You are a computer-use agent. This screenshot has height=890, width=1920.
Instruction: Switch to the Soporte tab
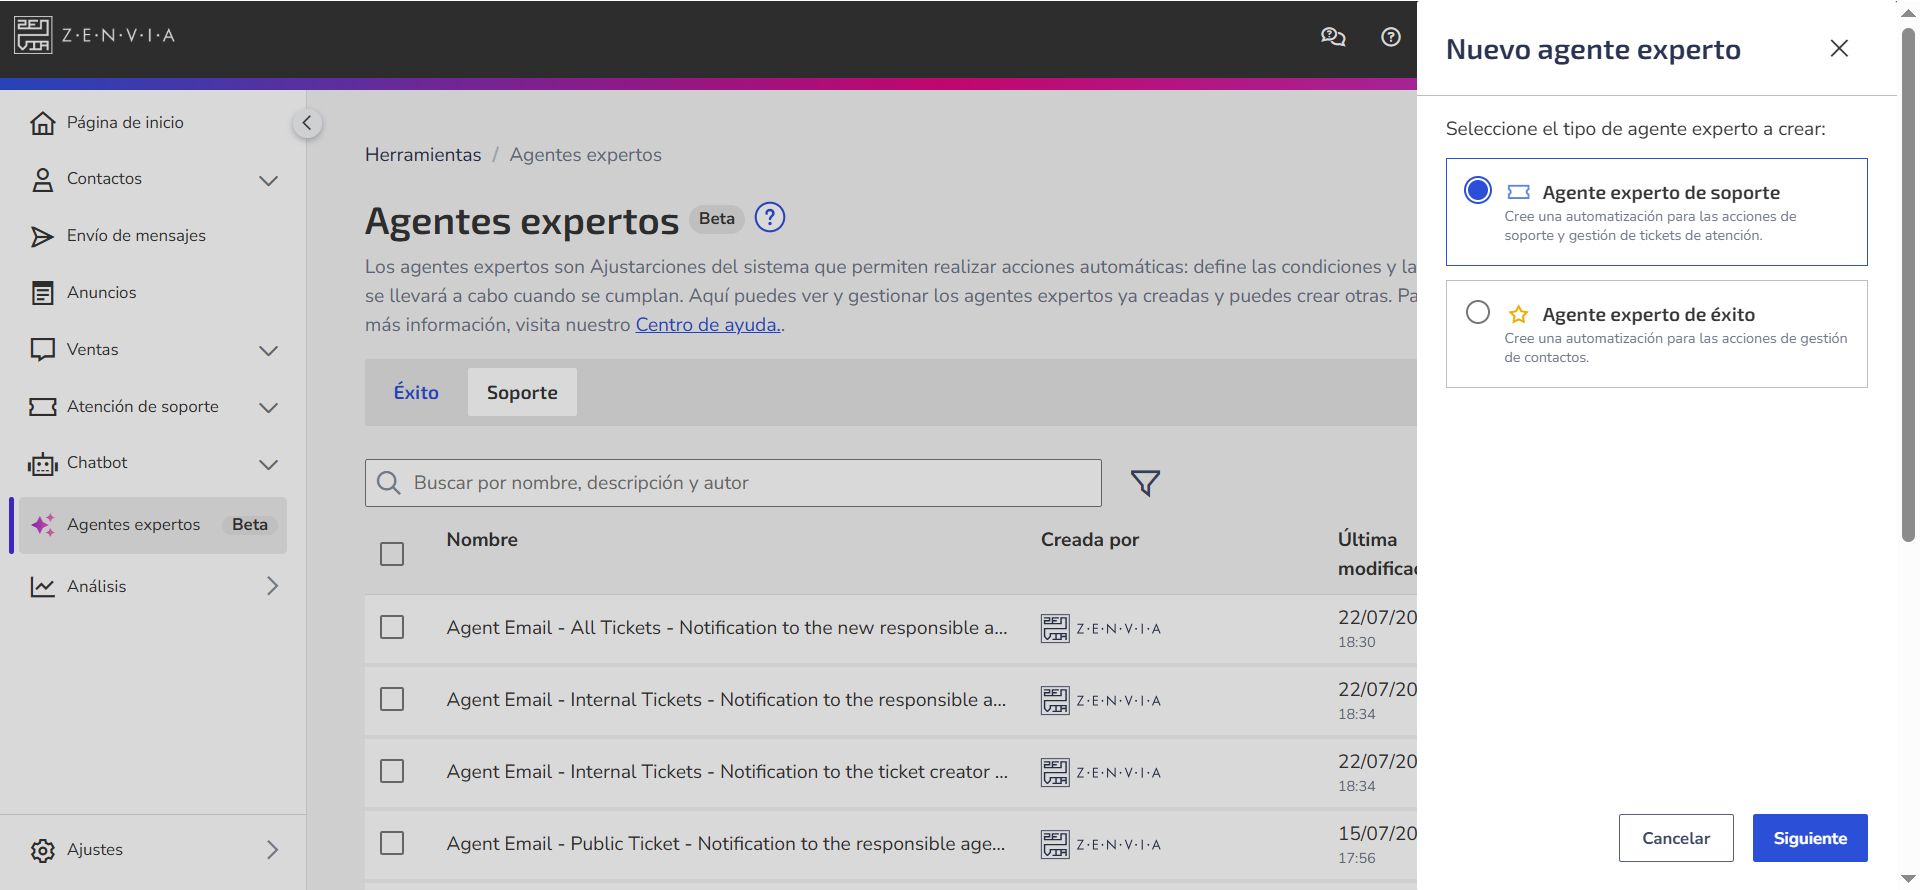coord(522,393)
